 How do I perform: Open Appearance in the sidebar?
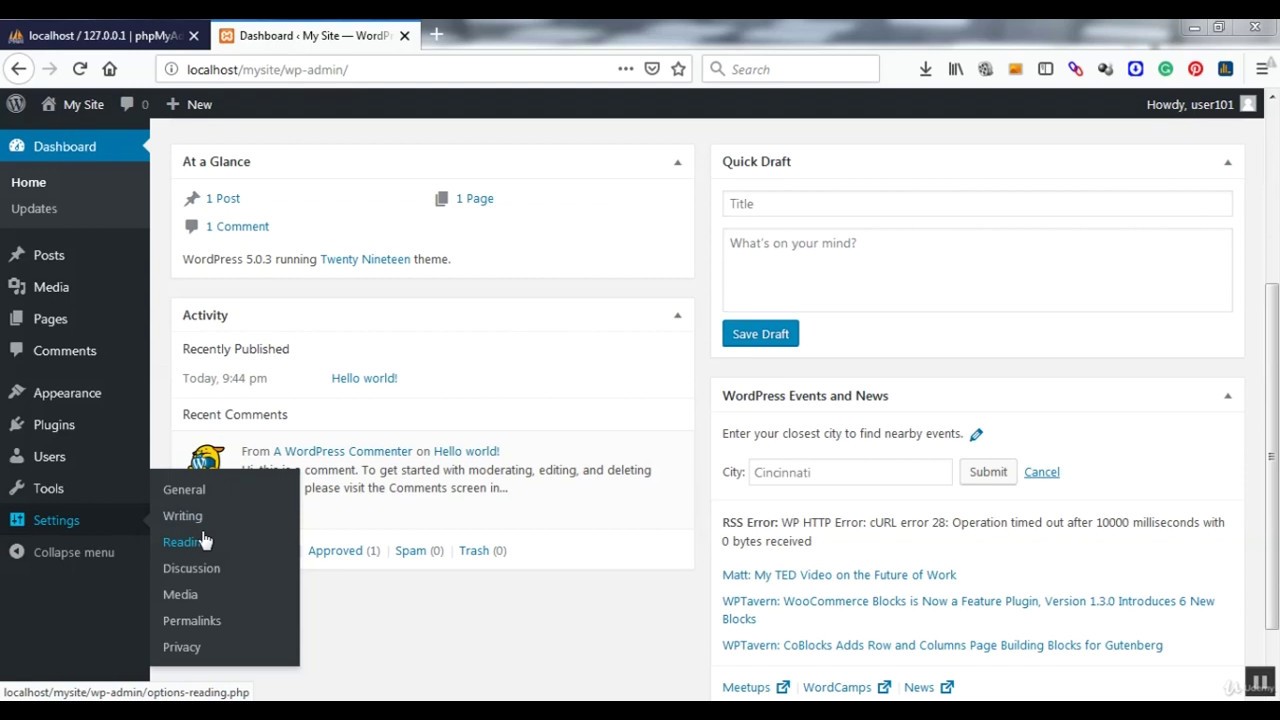coord(67,393)
